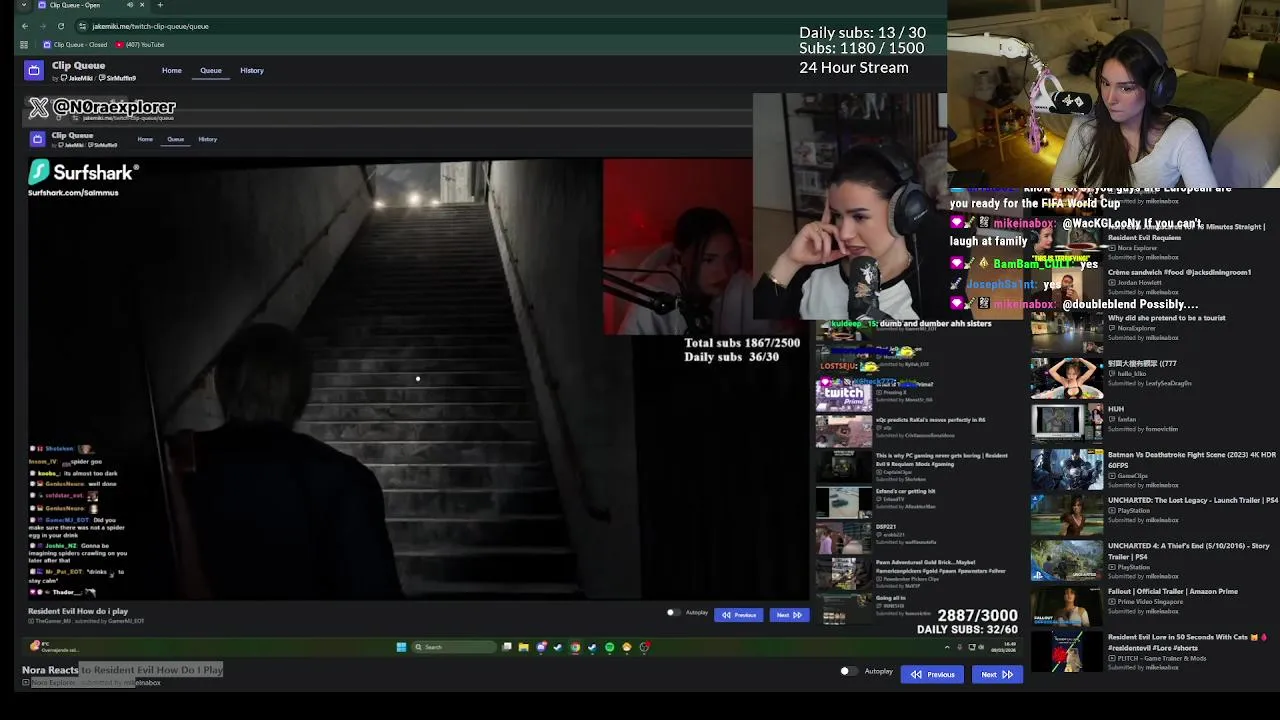Switch to the Queue tab in outer nav
Screen dimensions: 1280x720
point(211,71)
